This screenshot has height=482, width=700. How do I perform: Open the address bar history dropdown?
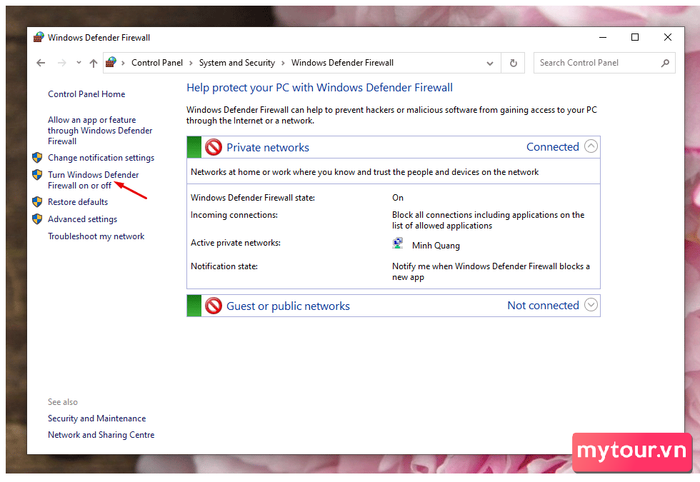[x=490, y=63]
